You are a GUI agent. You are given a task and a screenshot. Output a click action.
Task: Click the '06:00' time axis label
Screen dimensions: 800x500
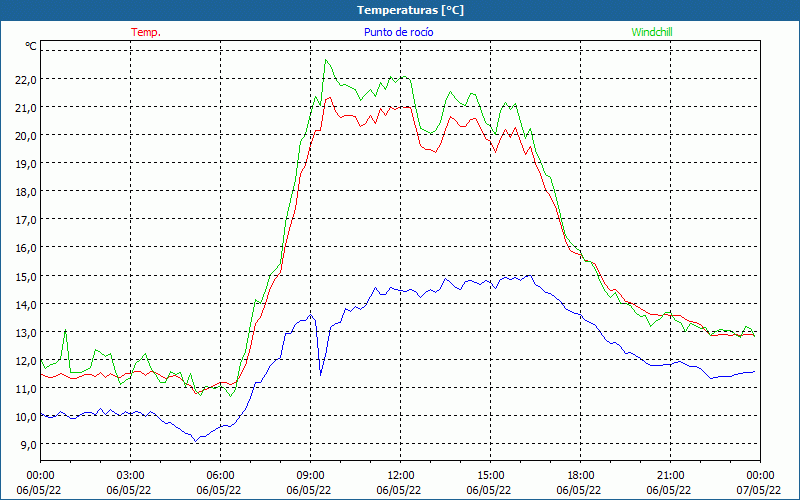tap(220, 475)
